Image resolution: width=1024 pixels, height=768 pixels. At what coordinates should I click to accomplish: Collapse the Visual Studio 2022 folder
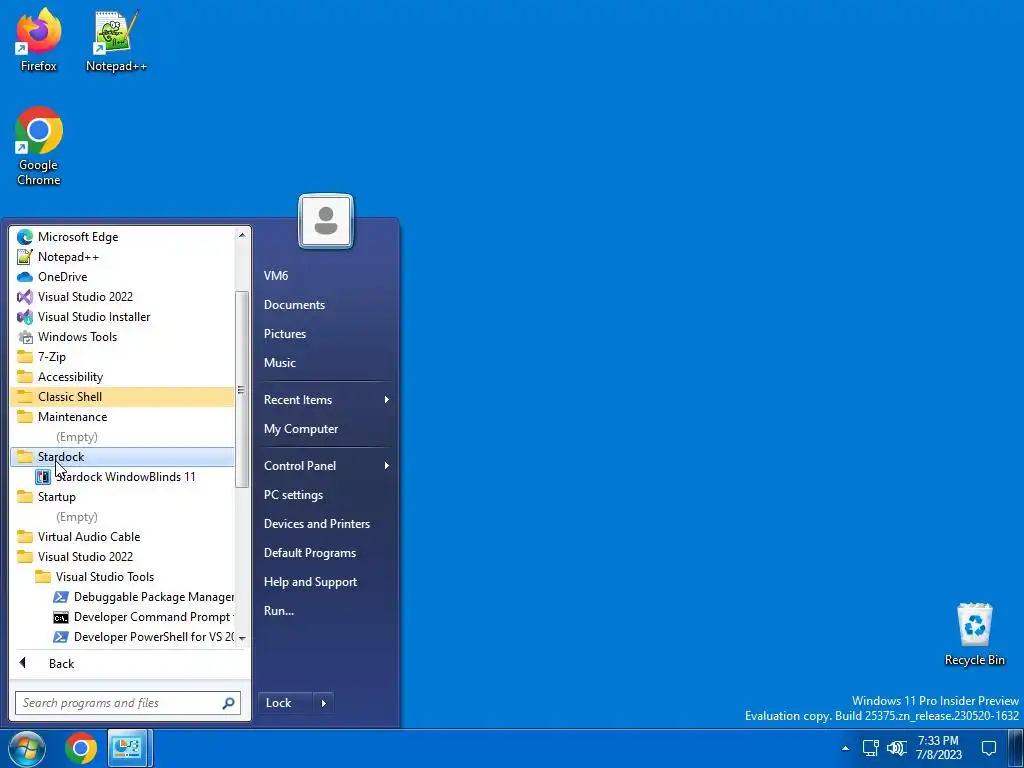click(x=122, y=557)
